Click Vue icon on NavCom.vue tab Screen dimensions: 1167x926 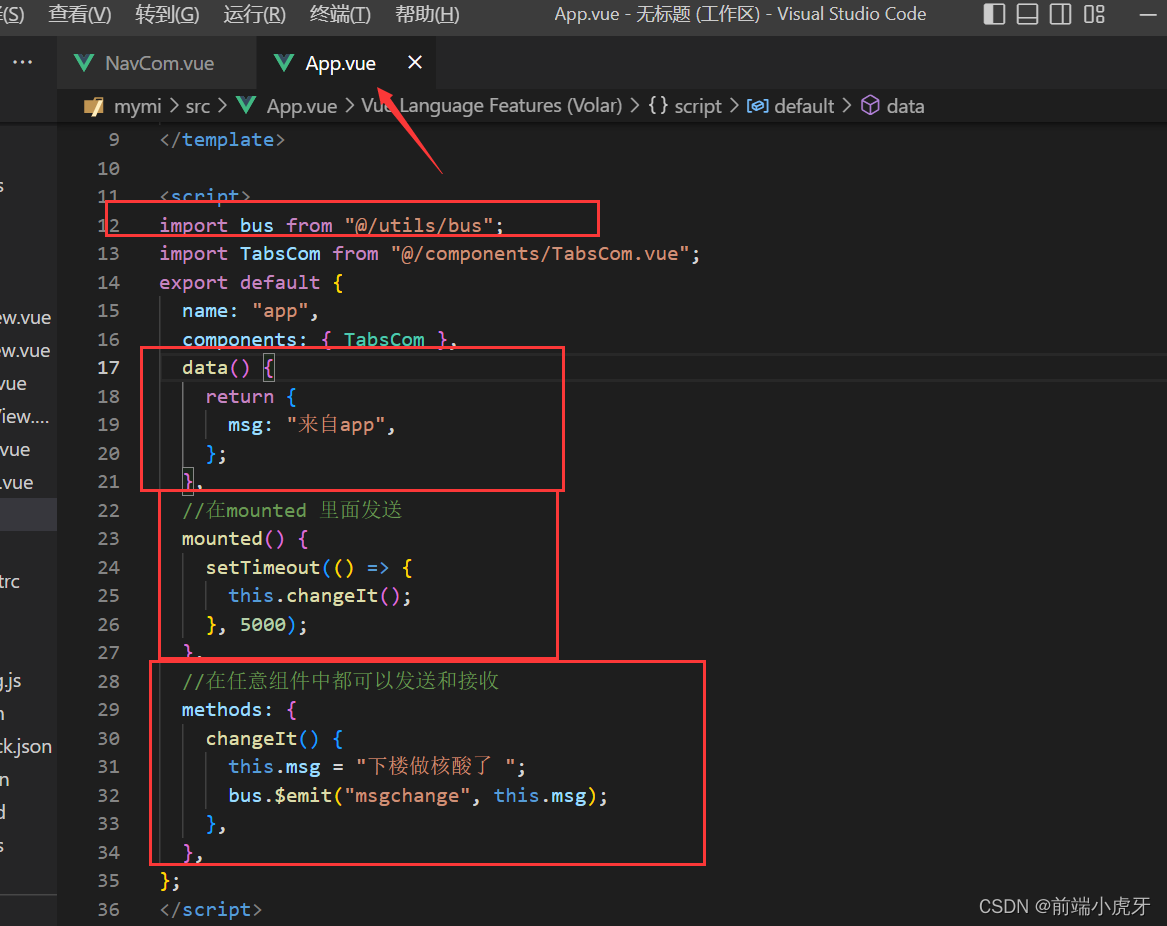(x=84, y=63)
